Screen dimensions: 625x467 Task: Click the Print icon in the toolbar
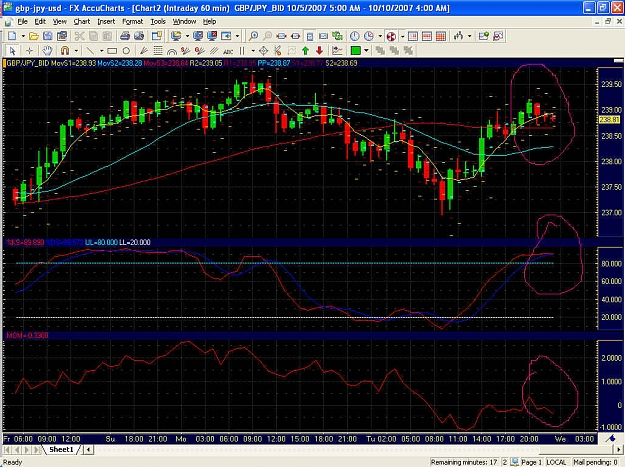(125, 36)
